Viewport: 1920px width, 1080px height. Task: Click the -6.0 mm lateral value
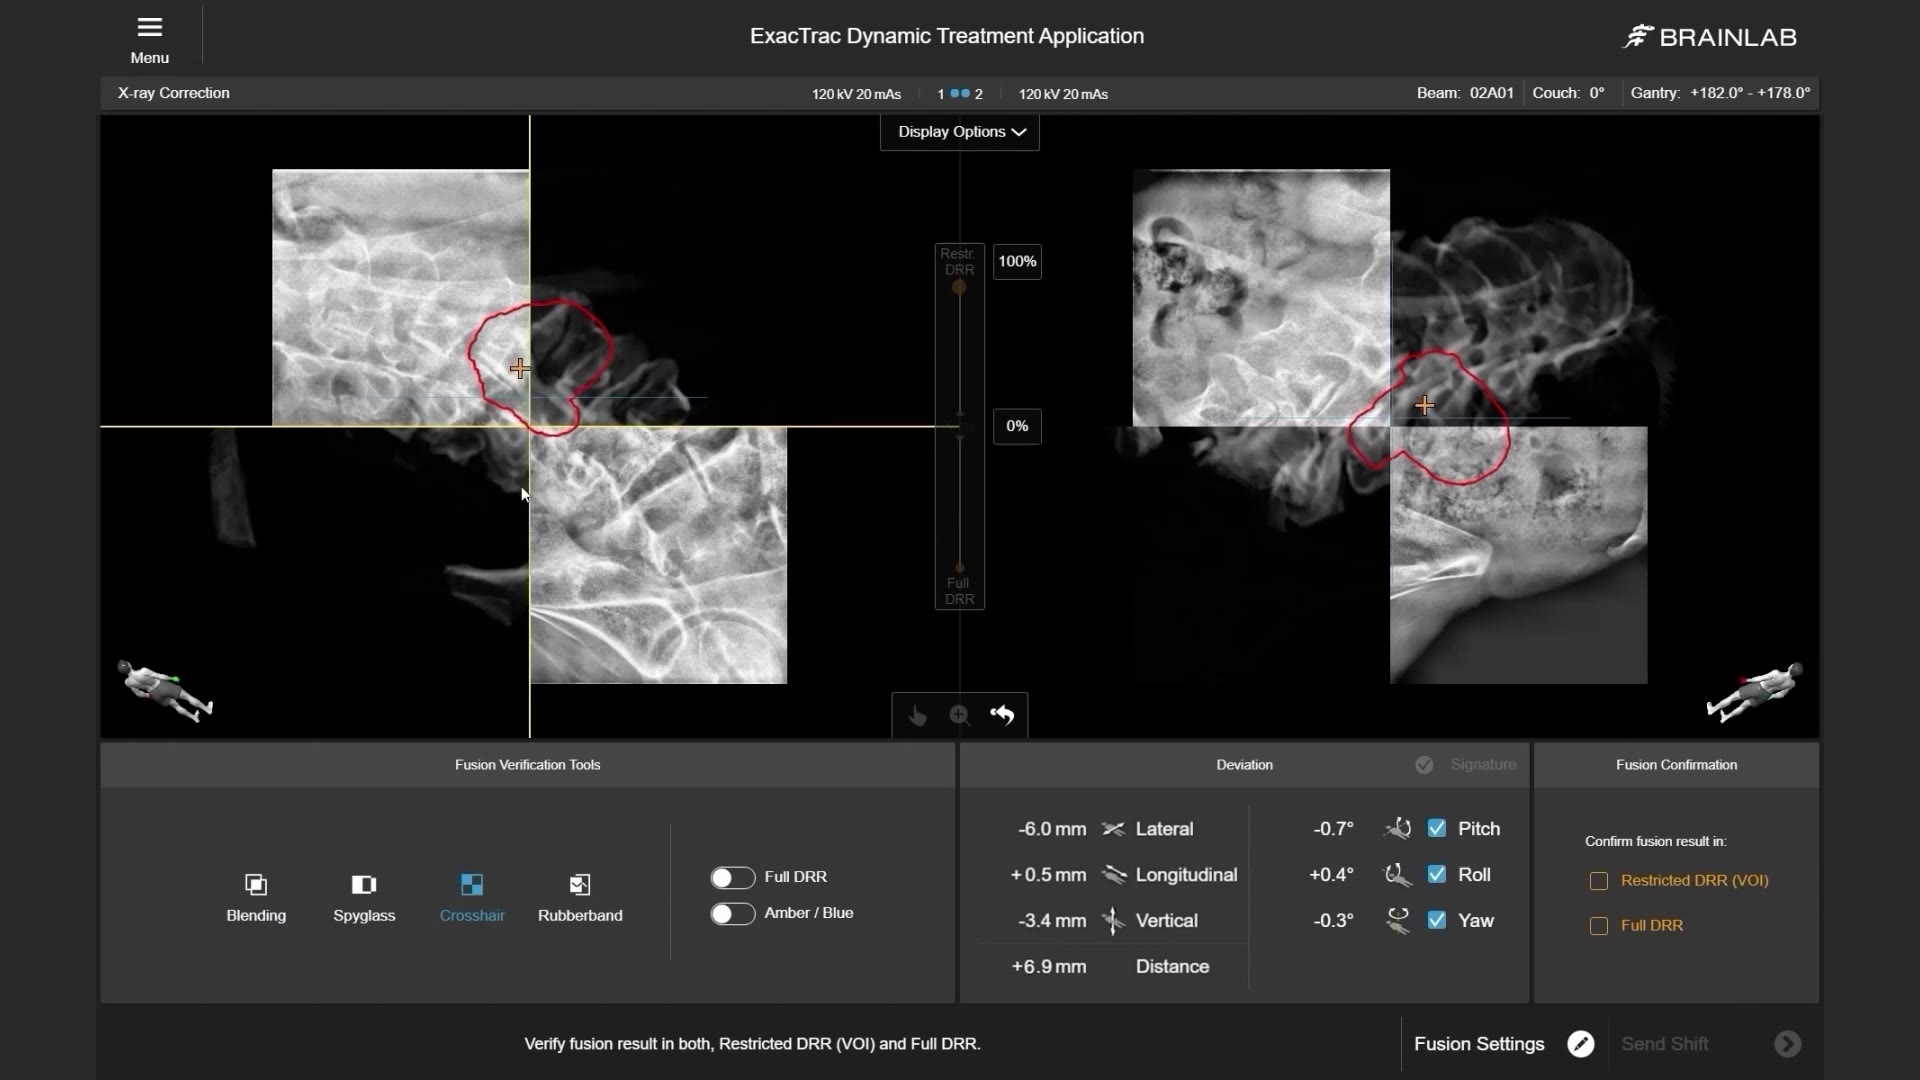[1052, 829]
